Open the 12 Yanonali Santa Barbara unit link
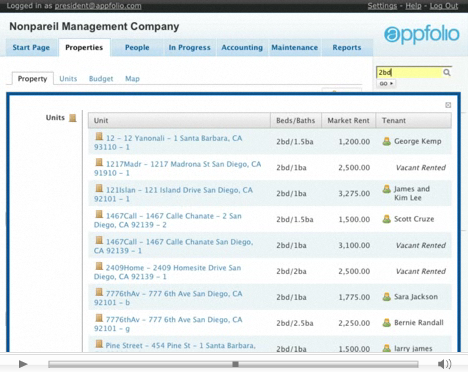 point(168,142)
